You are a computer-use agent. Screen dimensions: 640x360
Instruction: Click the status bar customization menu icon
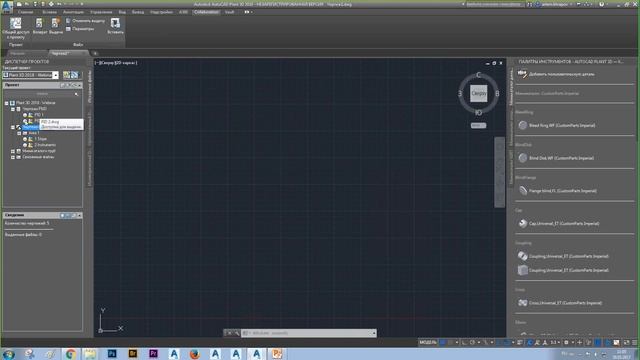(x=635, y=342)
